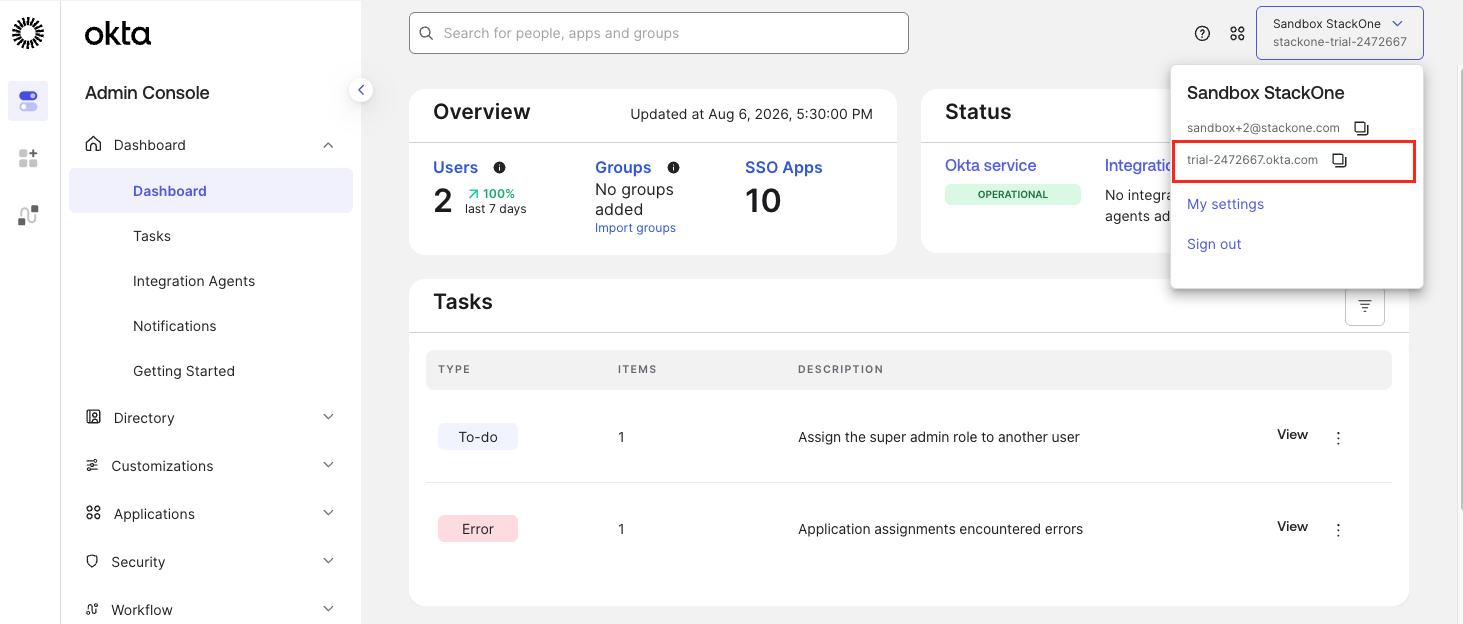The height and width of the screenshot is (624, 1463).
Task: Open the workflow connector icon in the left rail
Action: pyautogui.click(x=28, y=215)
